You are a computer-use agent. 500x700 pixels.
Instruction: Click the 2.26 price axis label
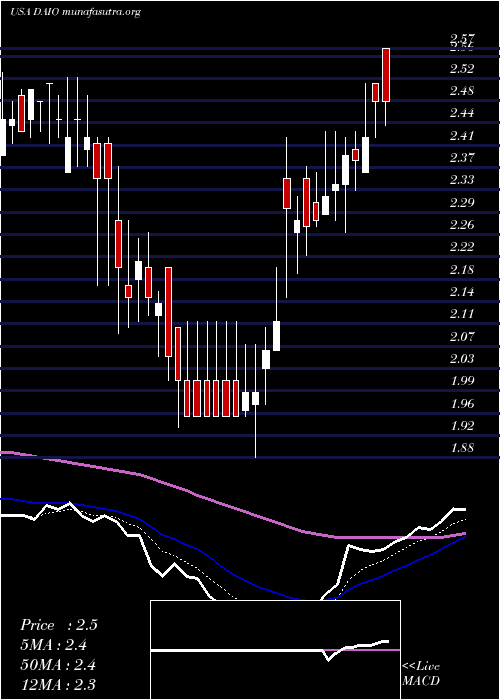(x=462, y=225)
